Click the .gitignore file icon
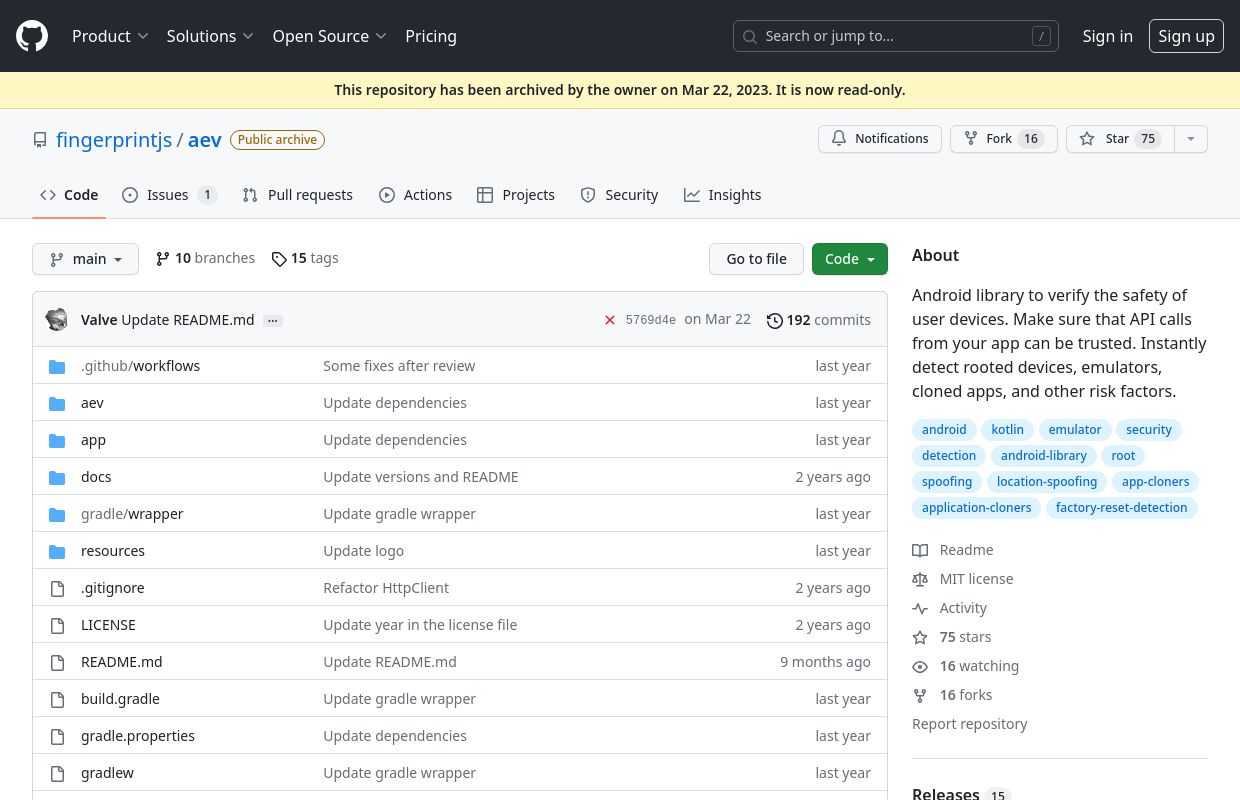 point(57,588)
